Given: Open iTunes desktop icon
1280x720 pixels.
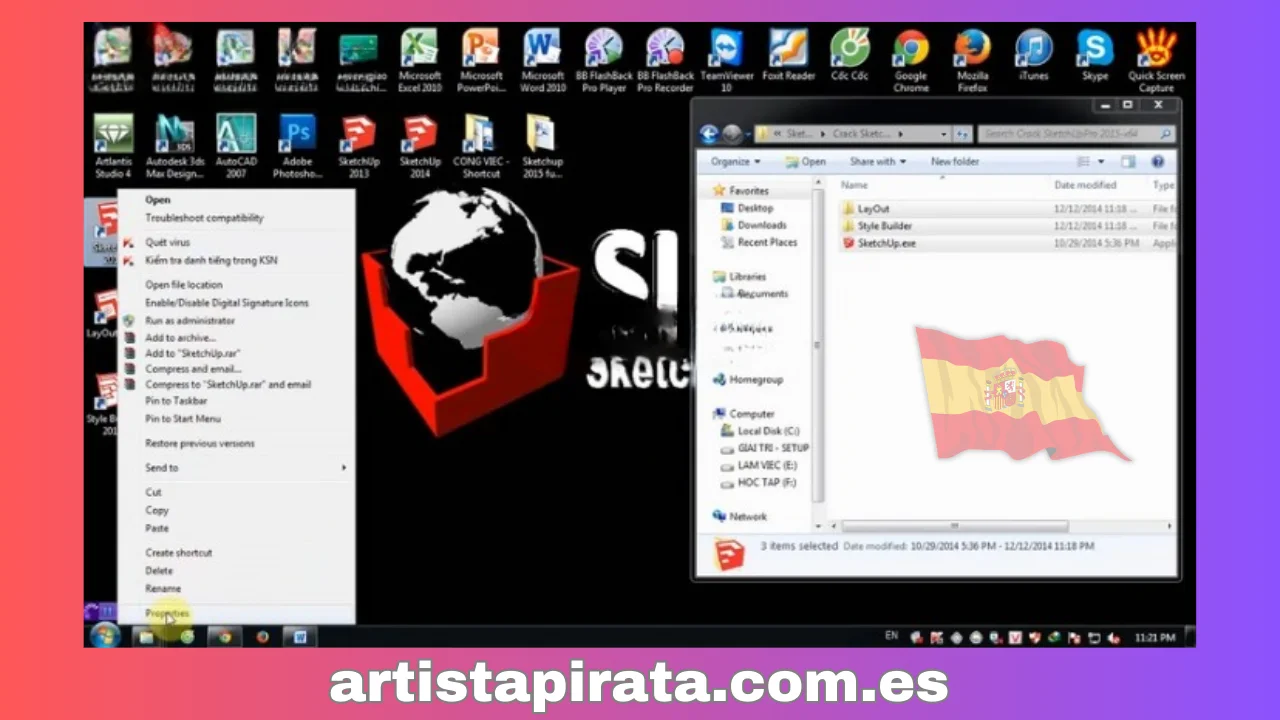Looking at the screenshot, I should point(1034,55).
